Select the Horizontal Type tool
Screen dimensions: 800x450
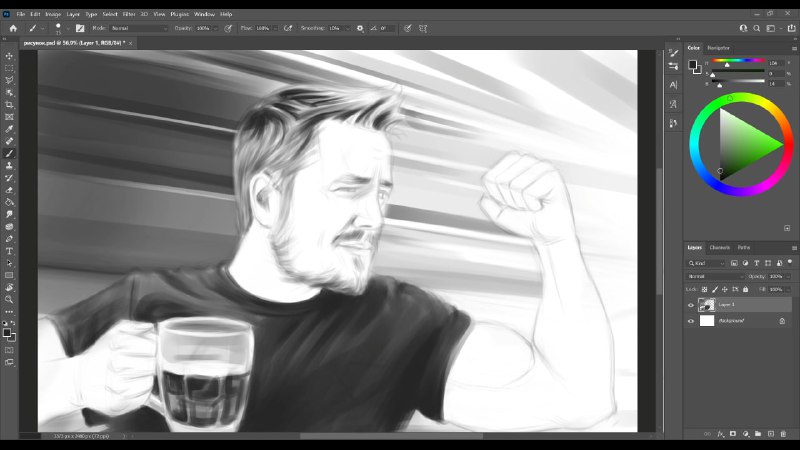(x=10, y=250)
